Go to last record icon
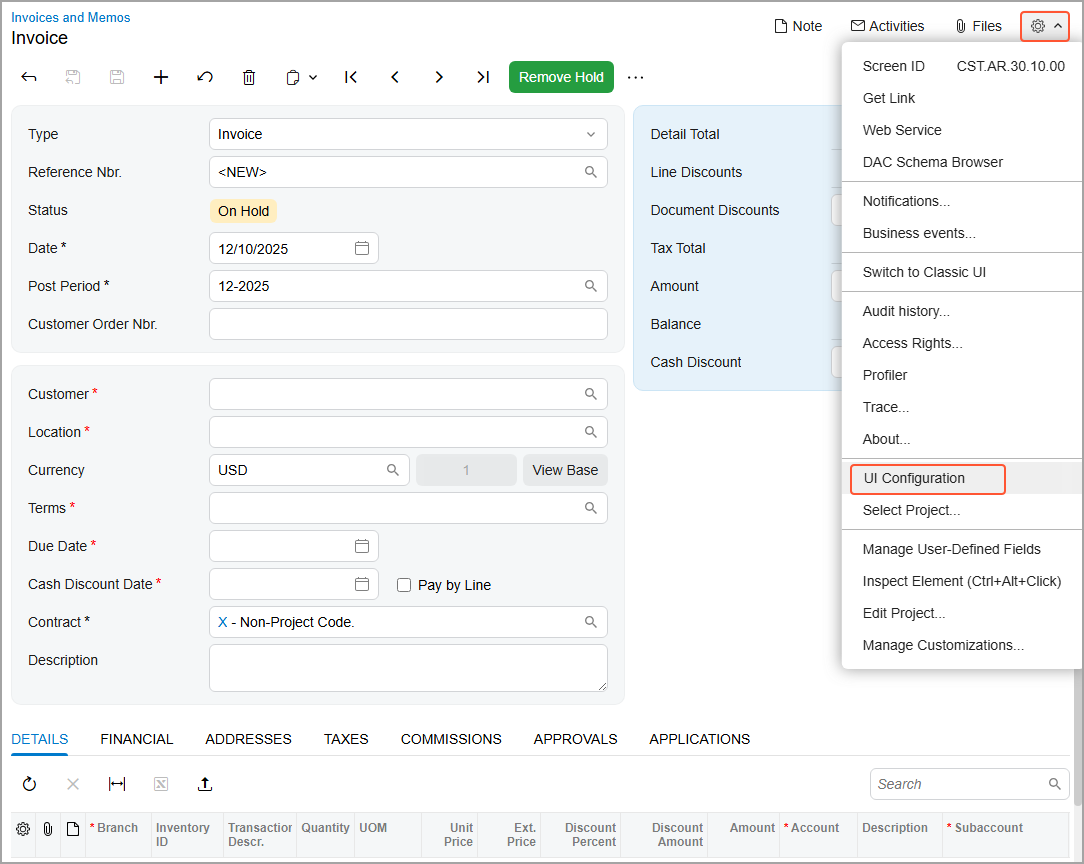 pyautogui.click(x=483, y=77)
